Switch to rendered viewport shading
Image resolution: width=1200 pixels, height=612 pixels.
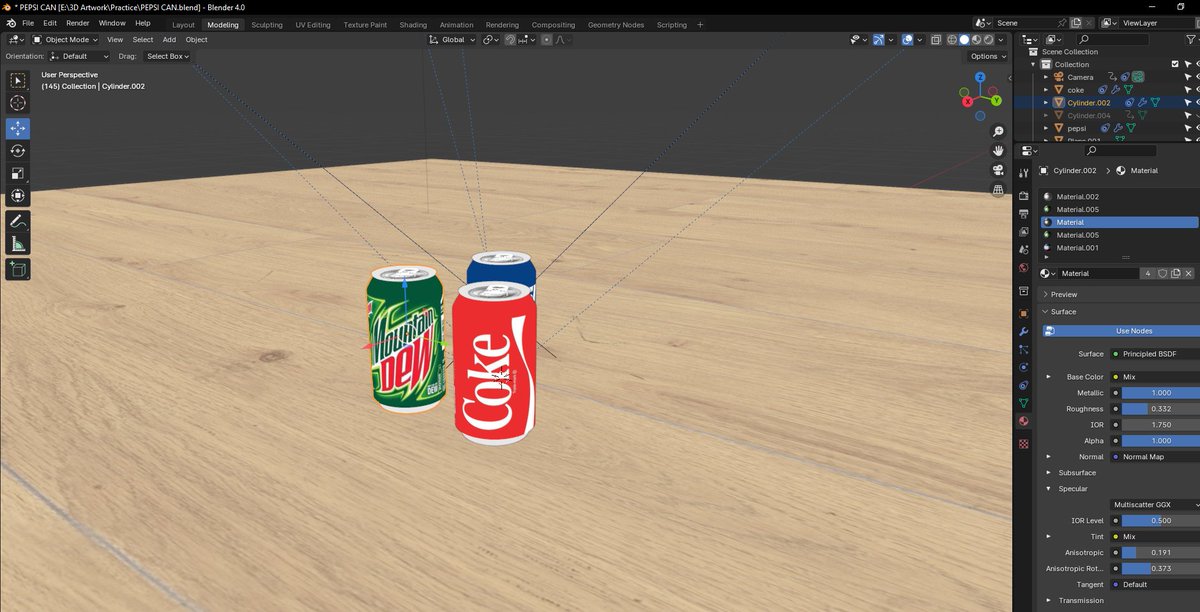(988, 40)
